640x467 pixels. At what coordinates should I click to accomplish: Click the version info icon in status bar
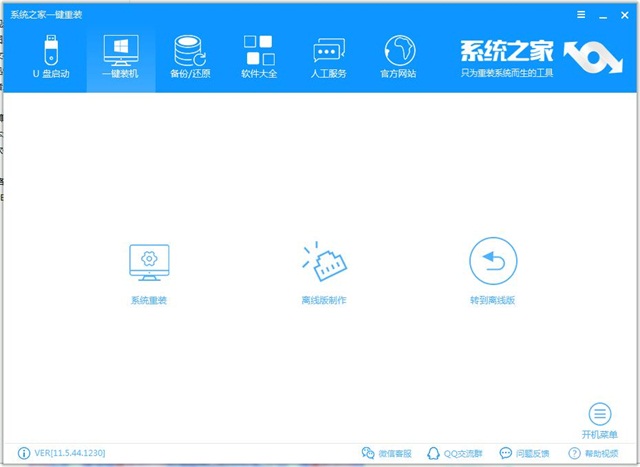click(x=24, y=453)
